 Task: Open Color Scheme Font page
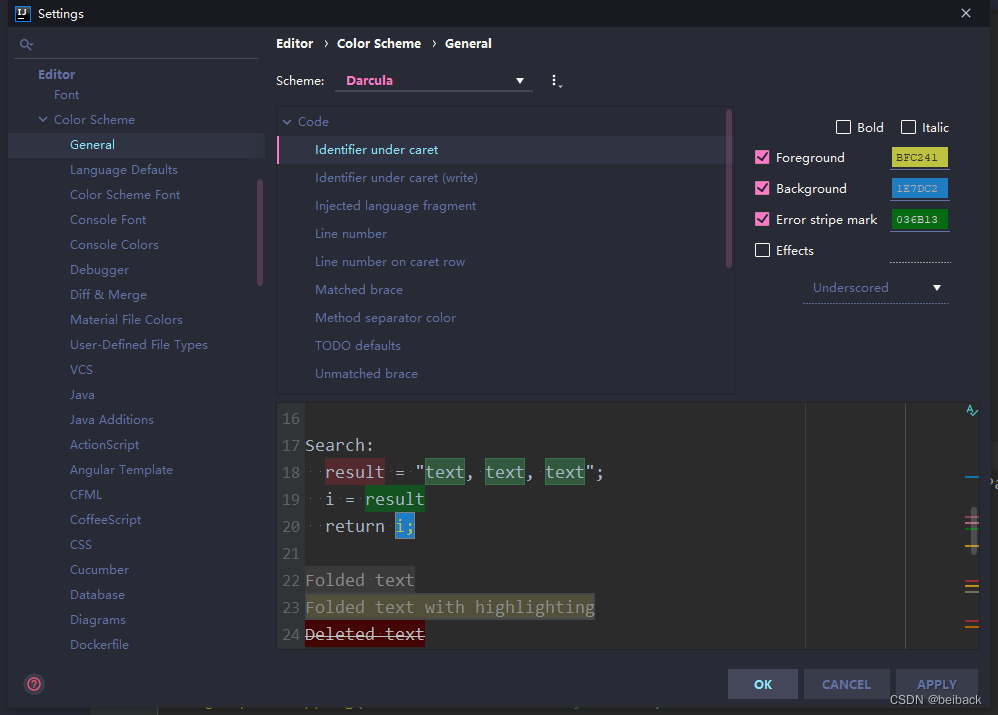coord(125,195)
